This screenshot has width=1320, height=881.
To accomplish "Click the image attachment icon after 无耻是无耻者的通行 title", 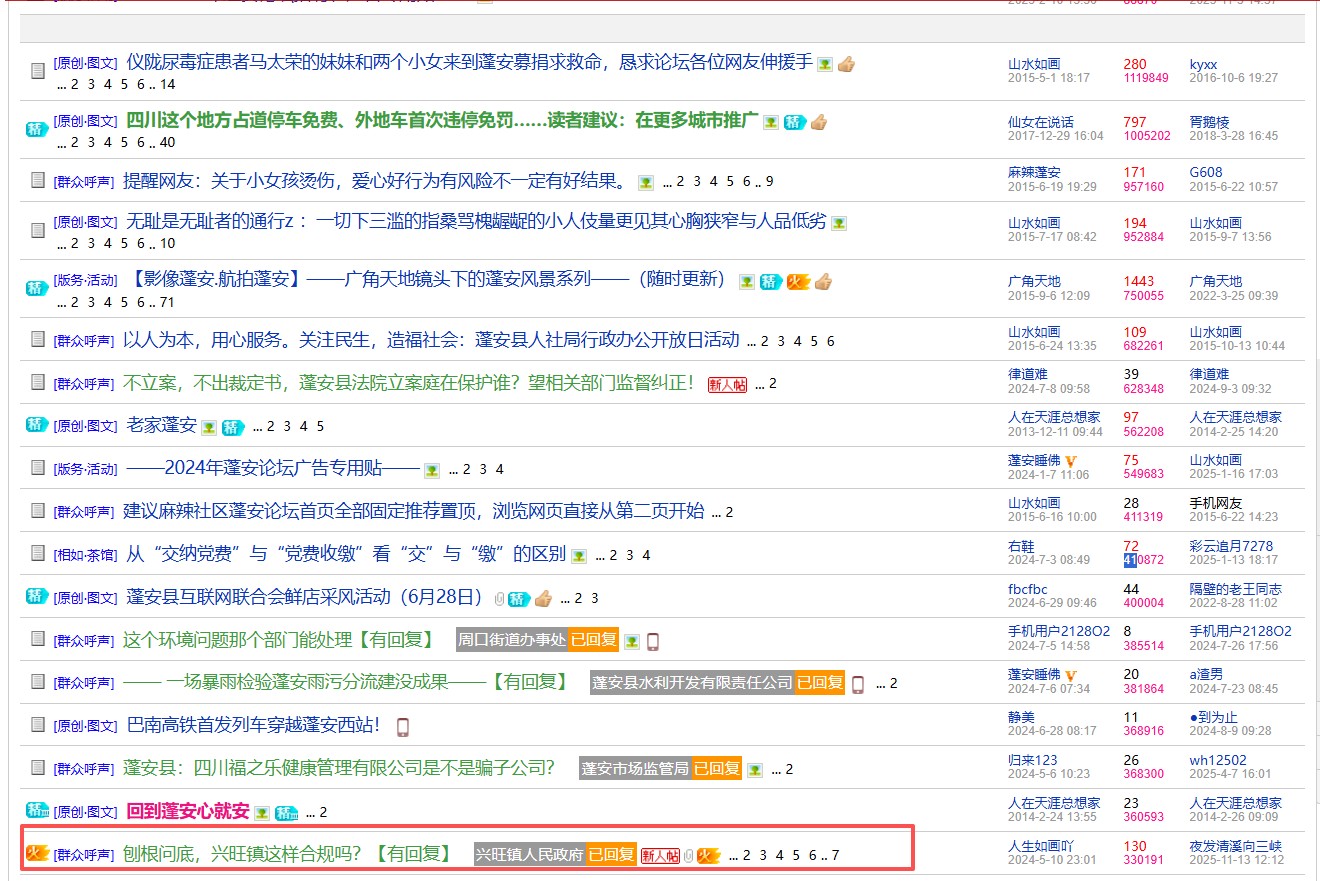I will (839, 223).
